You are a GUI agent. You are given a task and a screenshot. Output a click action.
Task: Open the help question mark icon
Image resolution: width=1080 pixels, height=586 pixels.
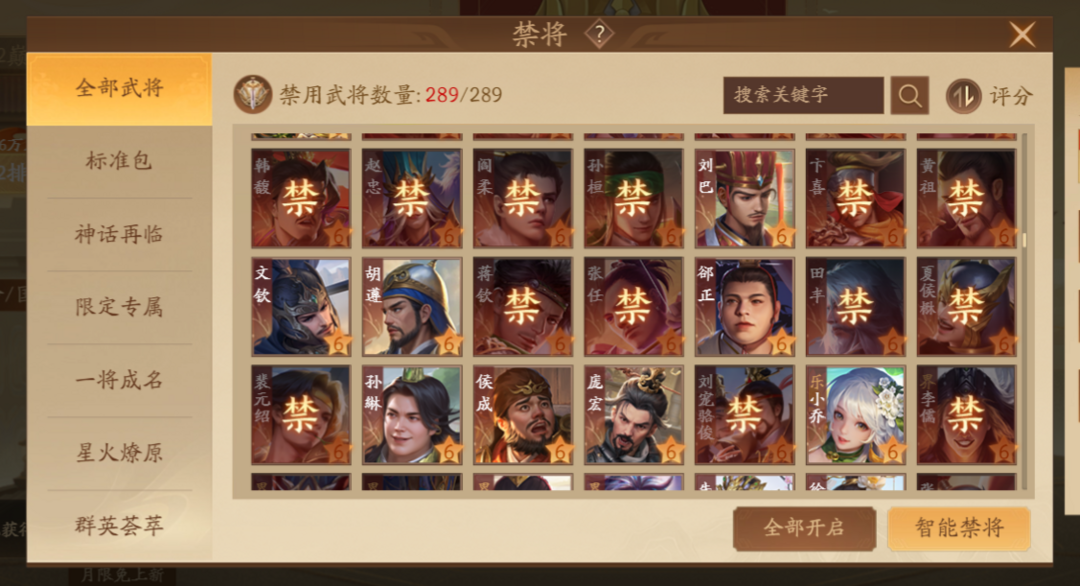(x=599, y=34)
